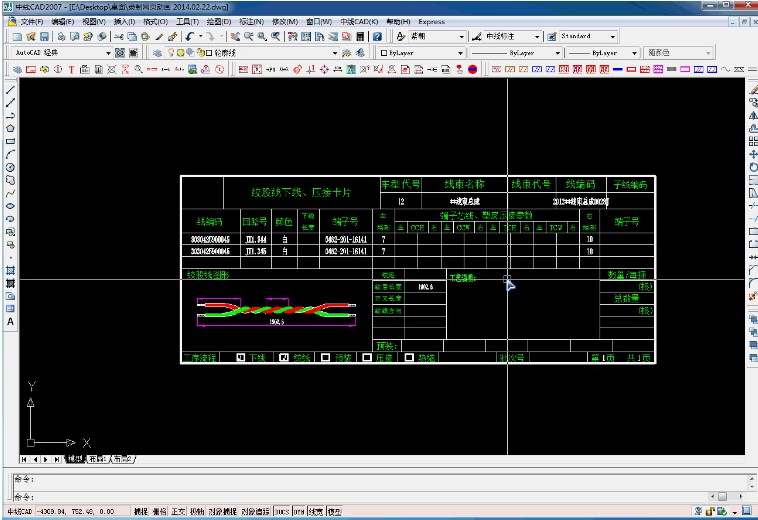Click the 线宽 lineweight status button

point(315,511)
